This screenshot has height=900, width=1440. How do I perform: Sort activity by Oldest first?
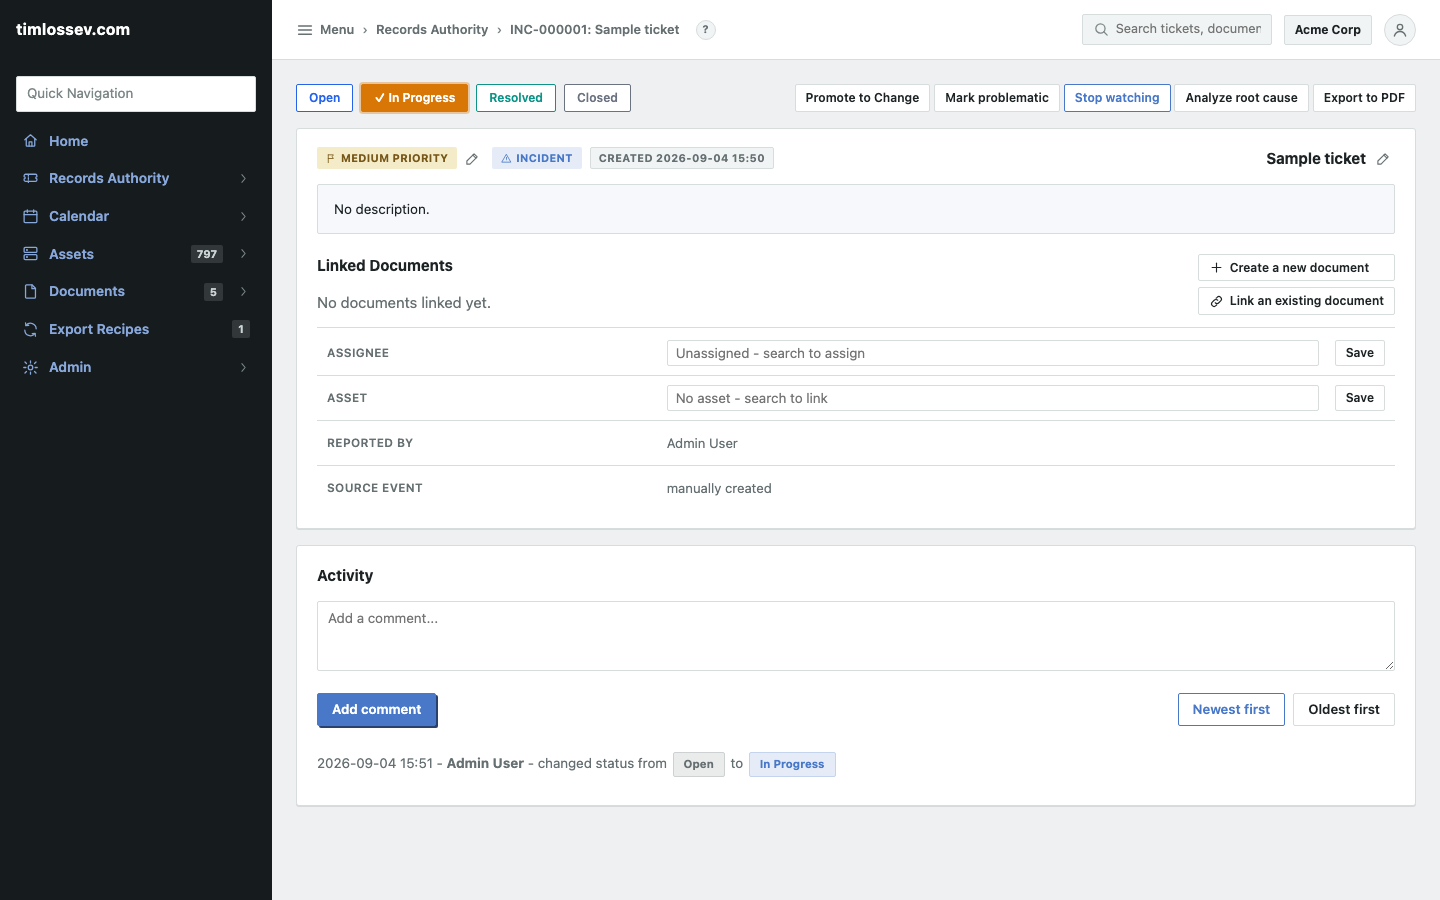click(x=1344, y=710)
